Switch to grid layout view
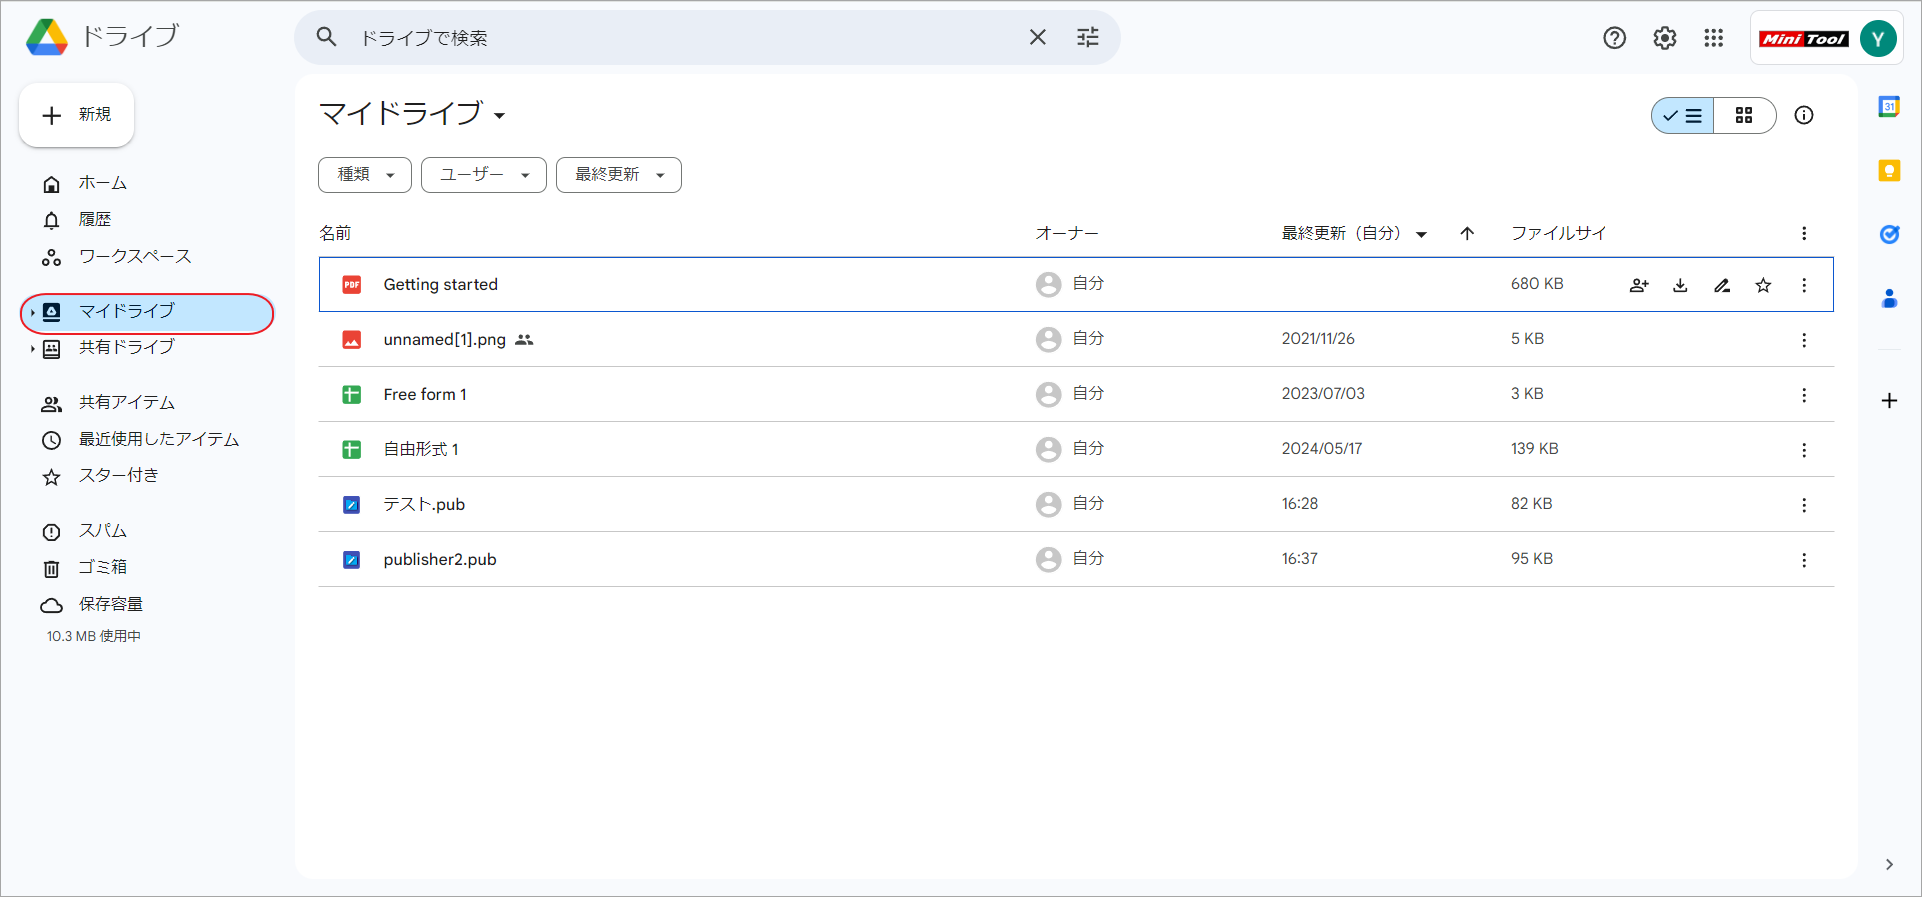 (x=1745, y=116)
